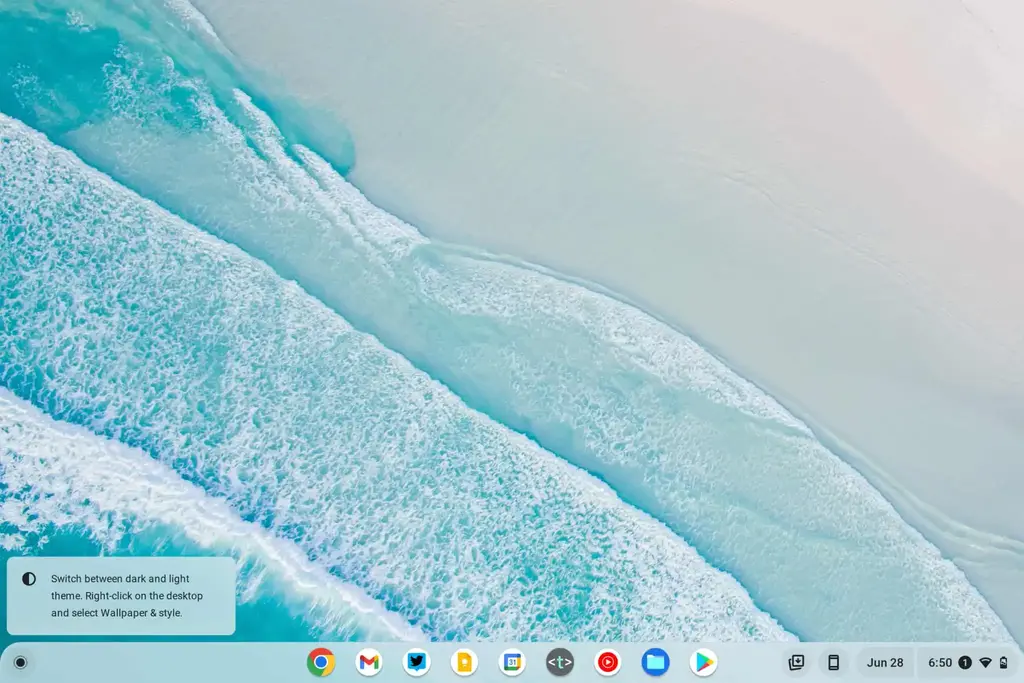The width and height of the screenshot is (1024, 683).
Task: Open Google Calendar from the shelf
Action: (x=512, y=662)
